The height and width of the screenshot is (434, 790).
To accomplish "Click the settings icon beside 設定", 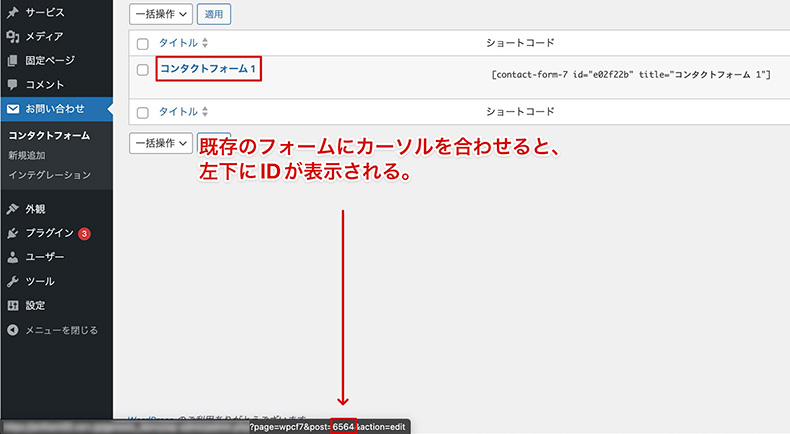I will pos(13,305).
